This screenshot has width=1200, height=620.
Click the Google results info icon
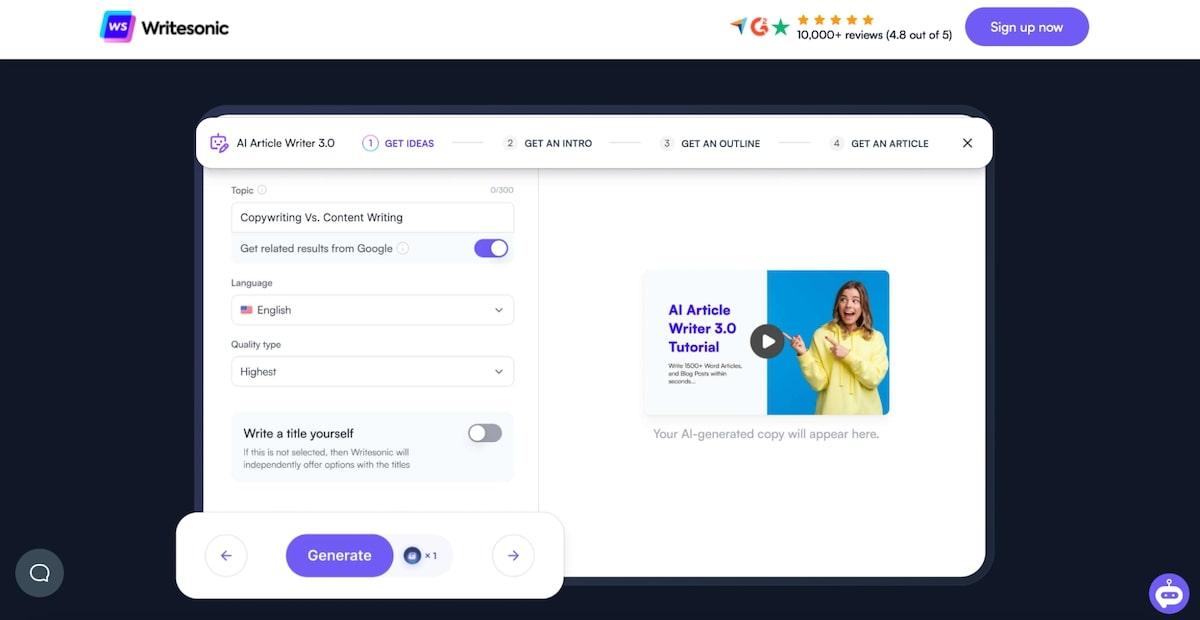(403, 248)
